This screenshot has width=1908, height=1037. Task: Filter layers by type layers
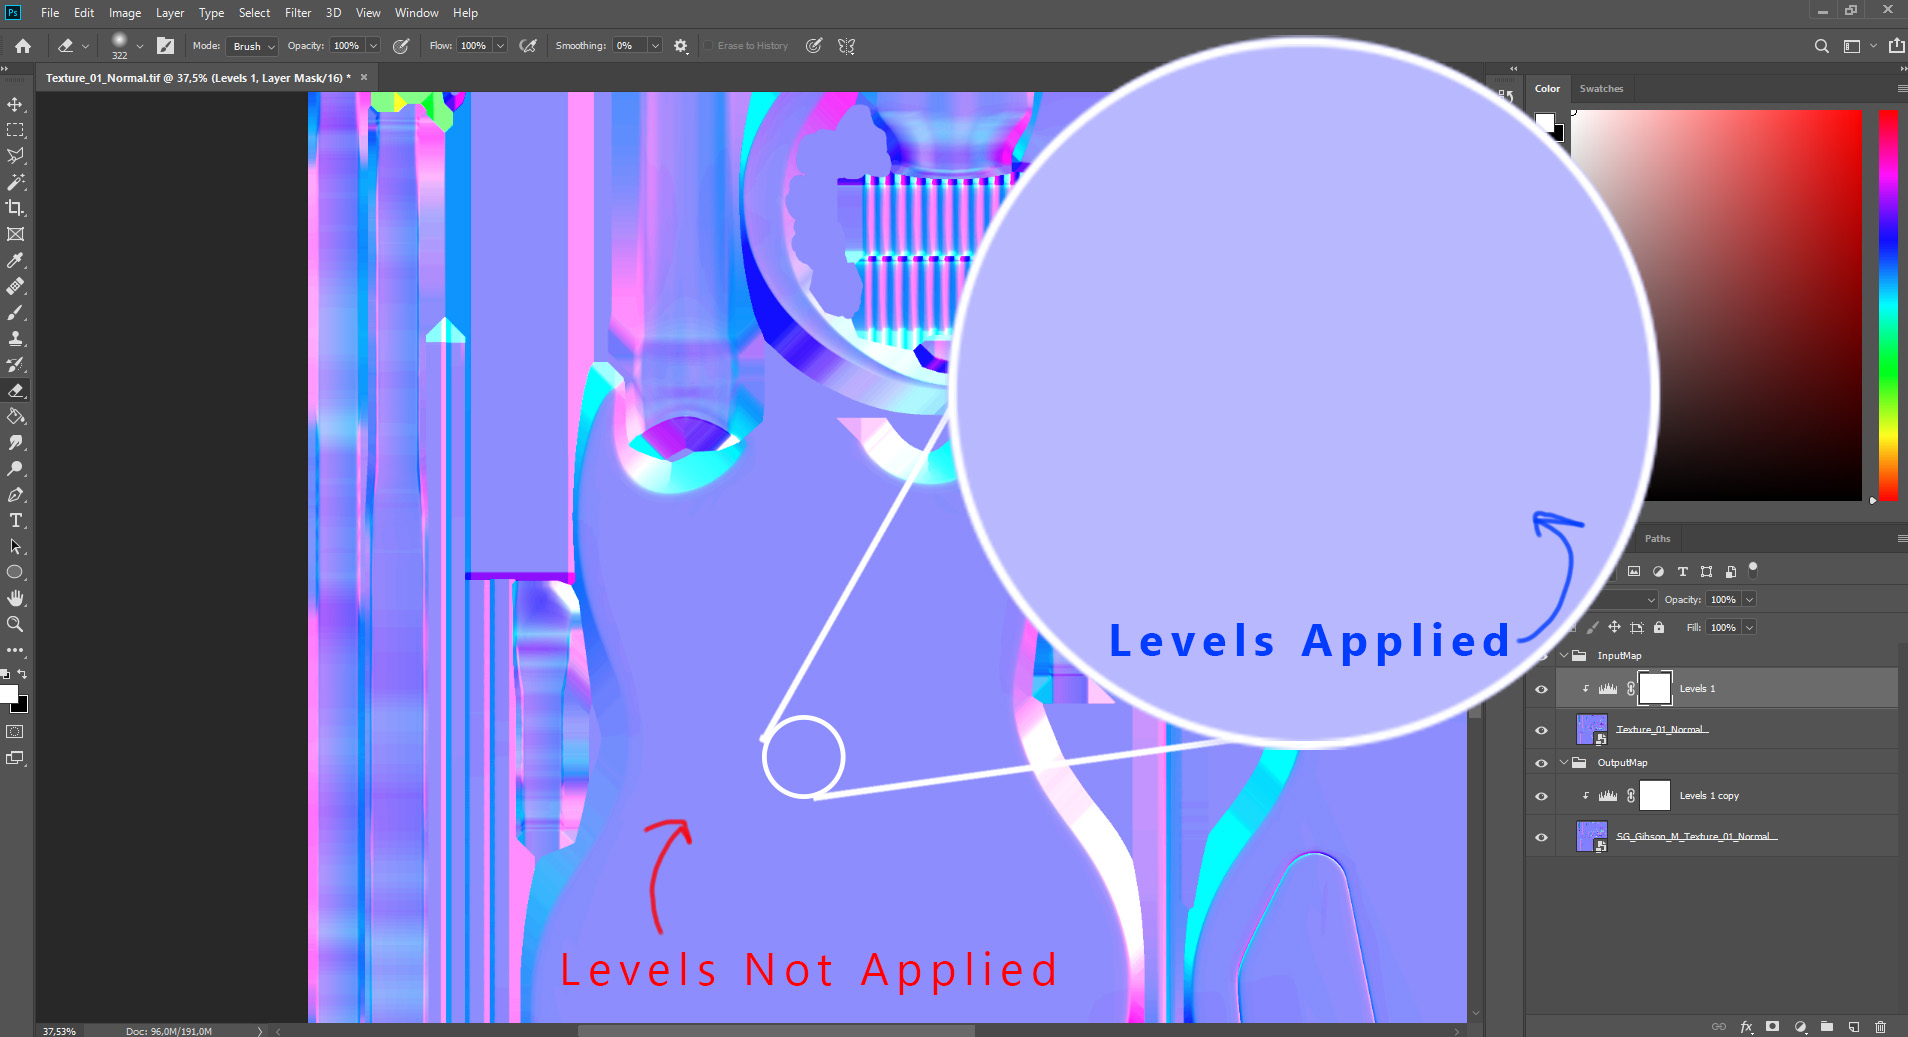click(1682, 572)
